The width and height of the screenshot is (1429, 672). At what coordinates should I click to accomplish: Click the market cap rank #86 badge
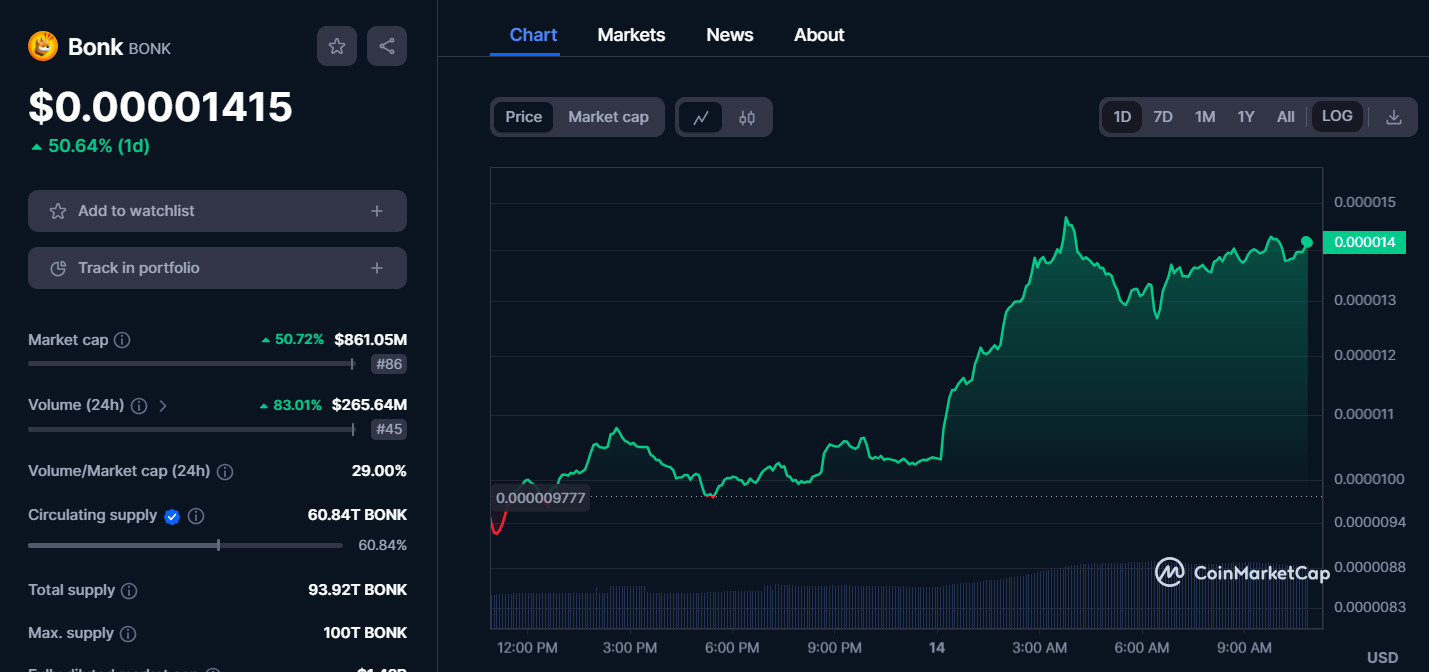[388, 364]
